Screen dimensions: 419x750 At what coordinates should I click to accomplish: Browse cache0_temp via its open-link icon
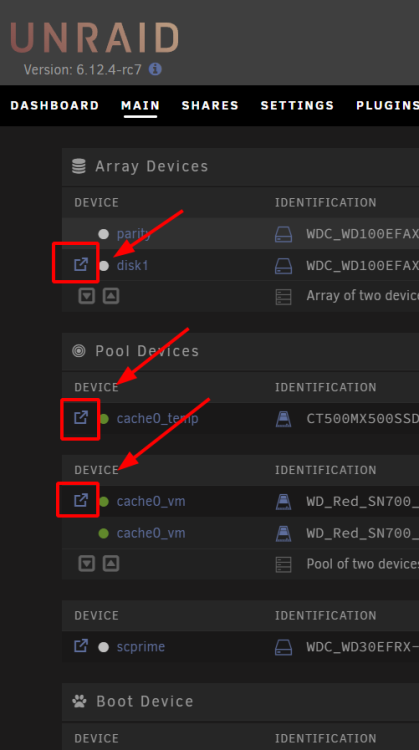(81, 417)
